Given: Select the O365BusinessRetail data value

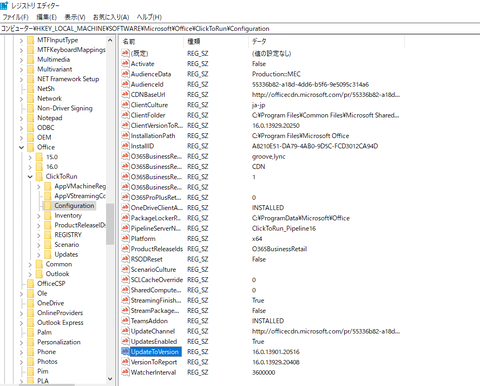Looking at the screenshot, I should tap(279, 249).
